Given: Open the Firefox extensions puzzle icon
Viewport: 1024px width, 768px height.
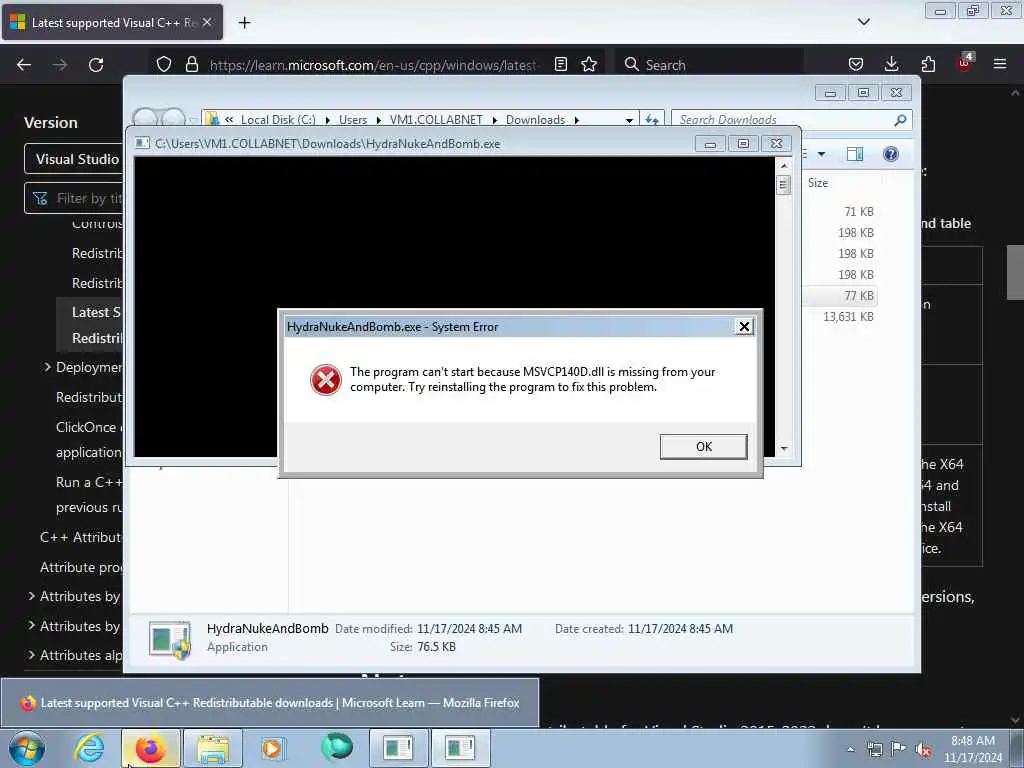Looking at the screenshot, I should coord(928,64).
